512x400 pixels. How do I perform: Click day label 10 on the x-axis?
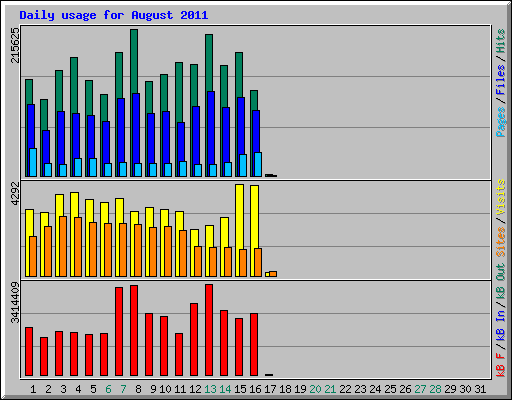165,389
